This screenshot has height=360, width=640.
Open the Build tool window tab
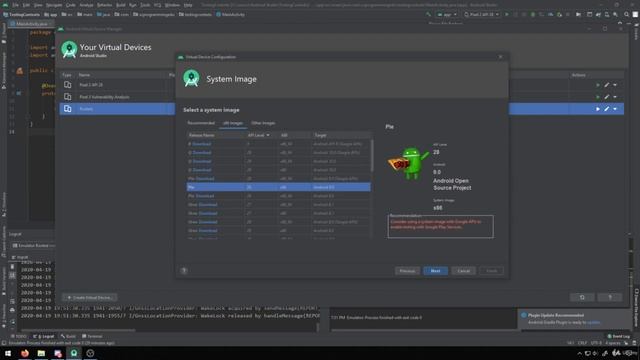tap(68, 336)
